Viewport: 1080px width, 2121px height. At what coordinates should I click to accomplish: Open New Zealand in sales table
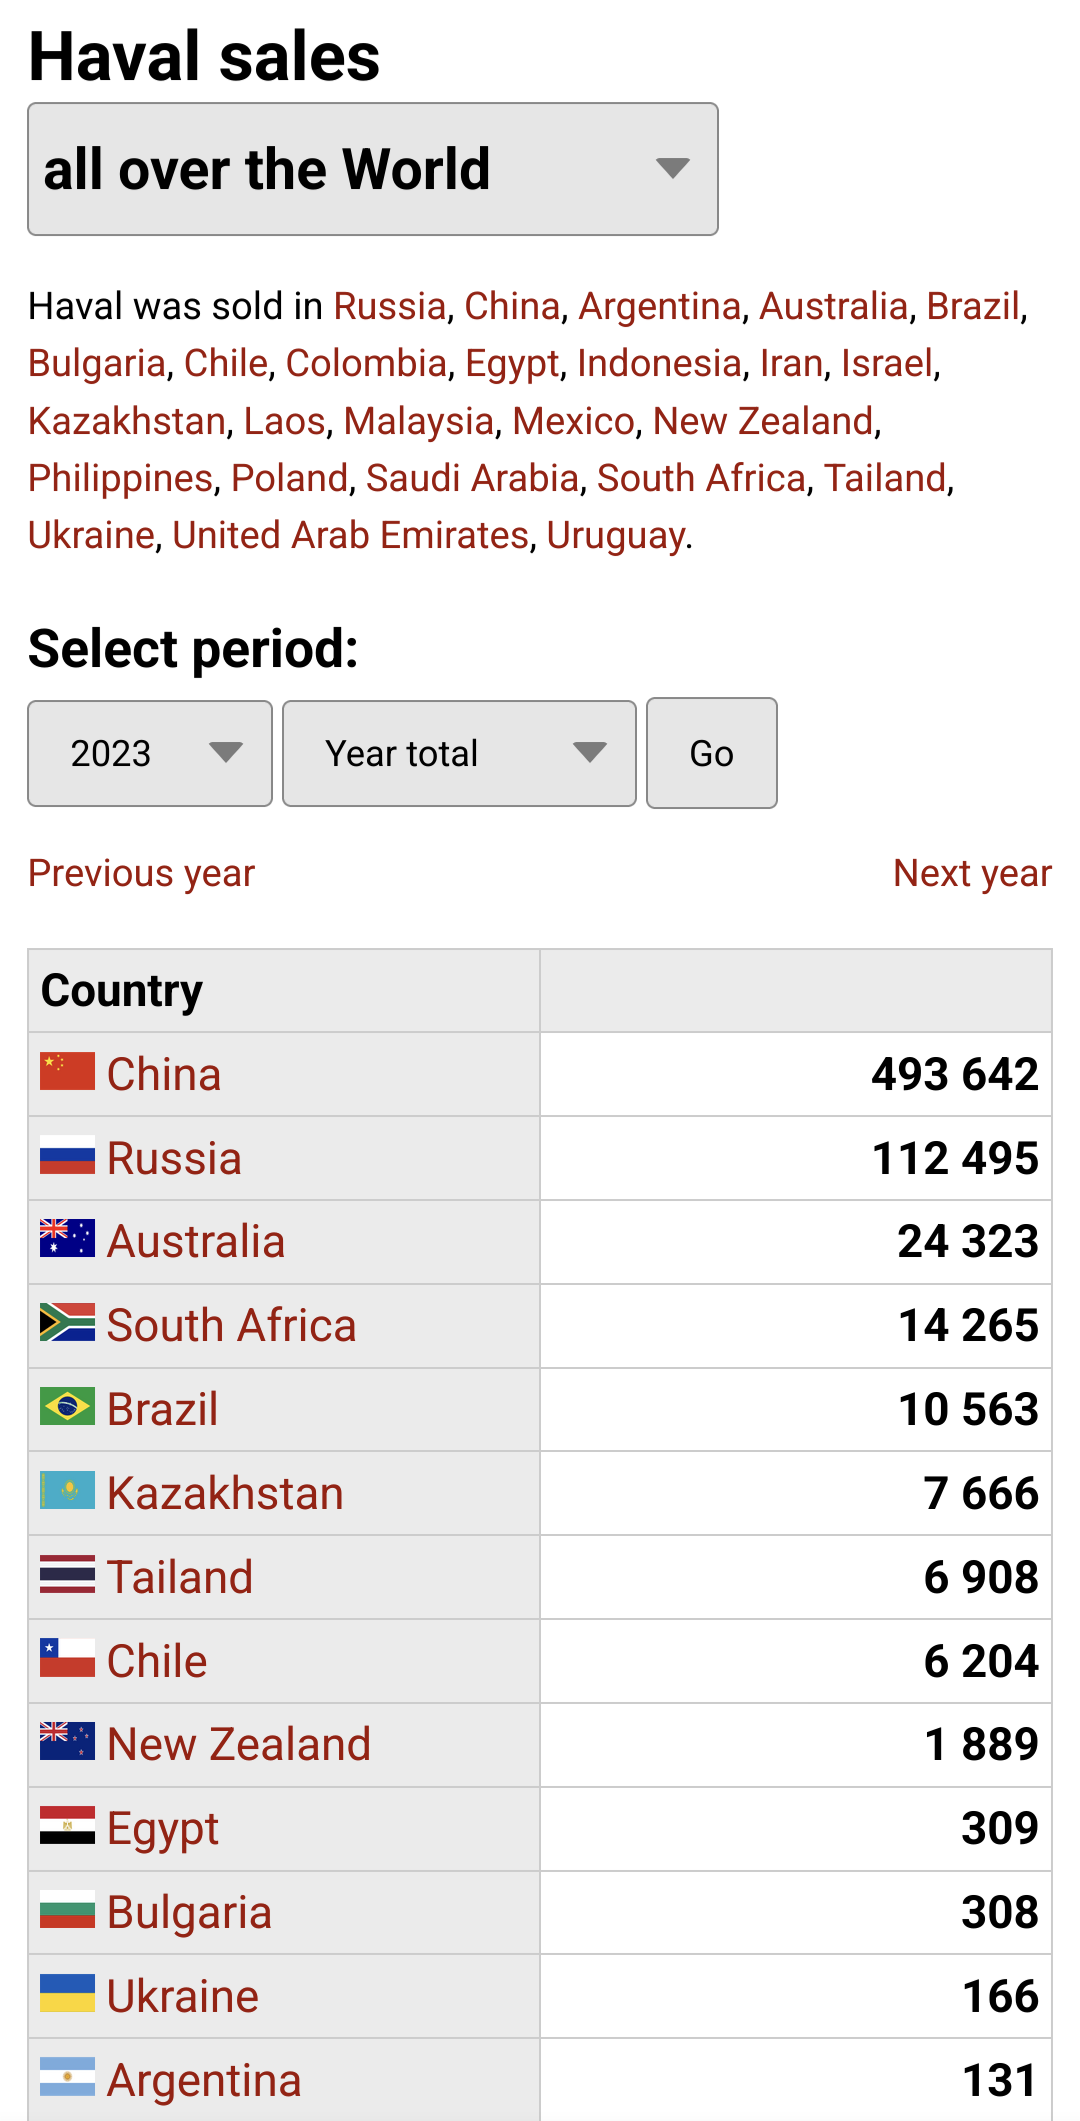click(x=239, y=1744)
